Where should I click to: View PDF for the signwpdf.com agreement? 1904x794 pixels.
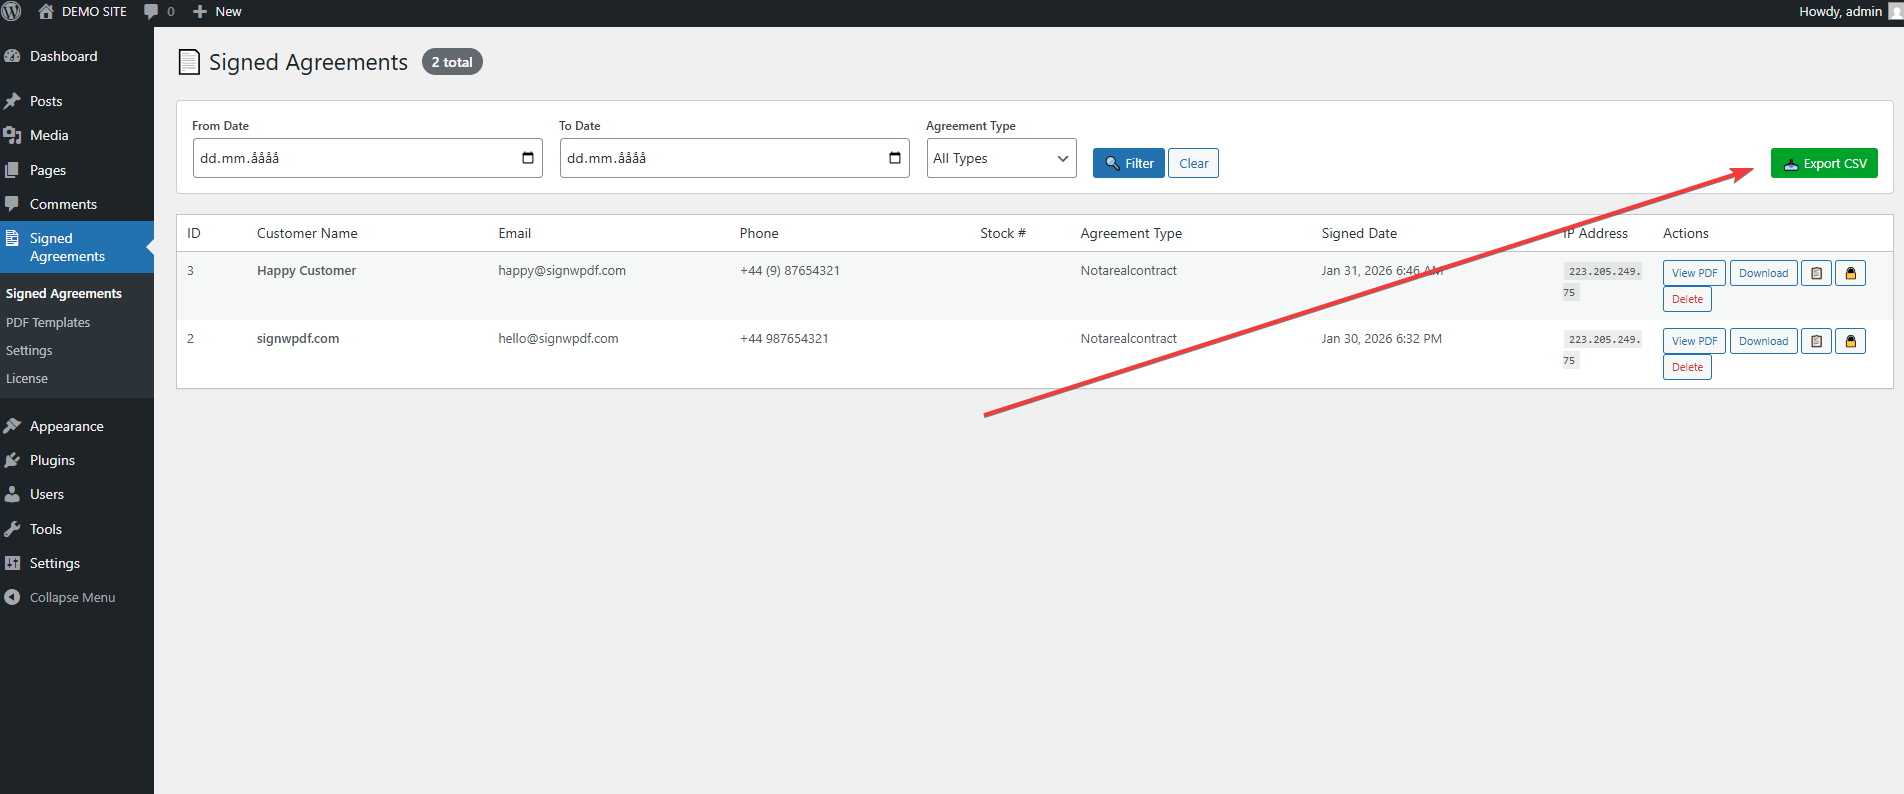(1694, 341)
